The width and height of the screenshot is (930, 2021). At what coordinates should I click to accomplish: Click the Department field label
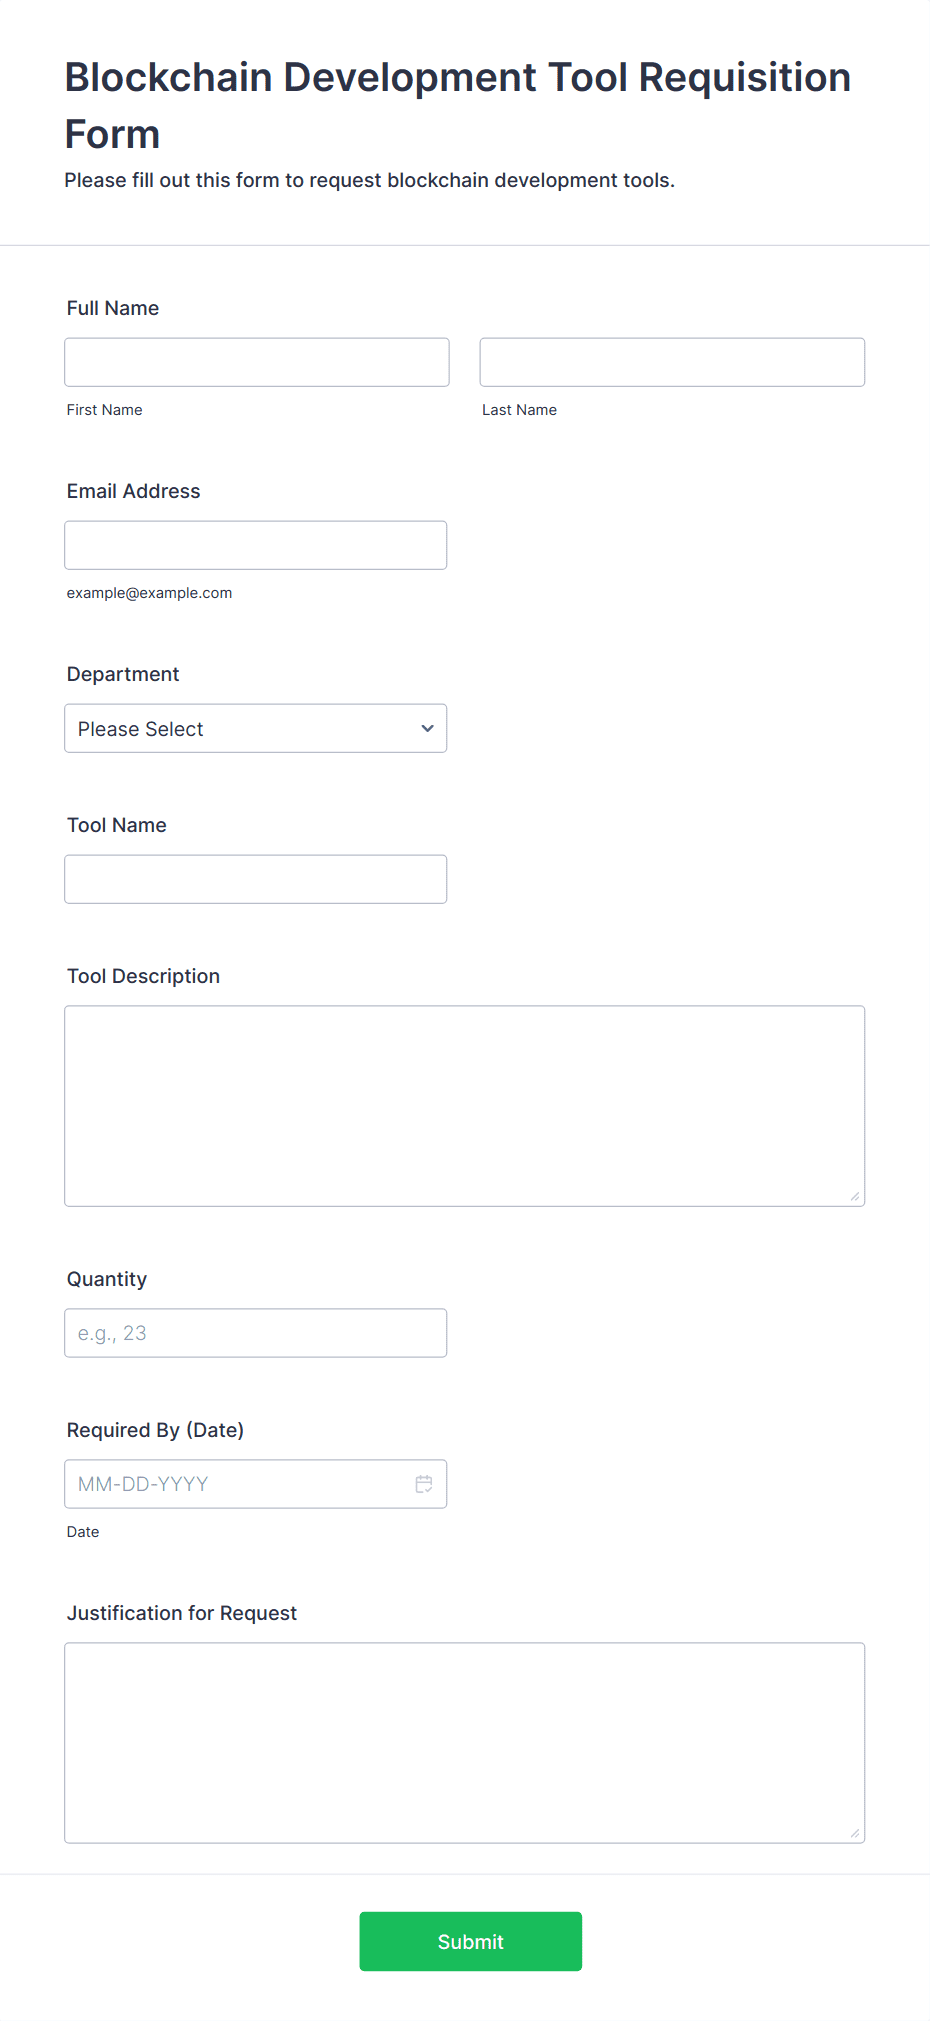pyautogui.click(x=123, y=674)
